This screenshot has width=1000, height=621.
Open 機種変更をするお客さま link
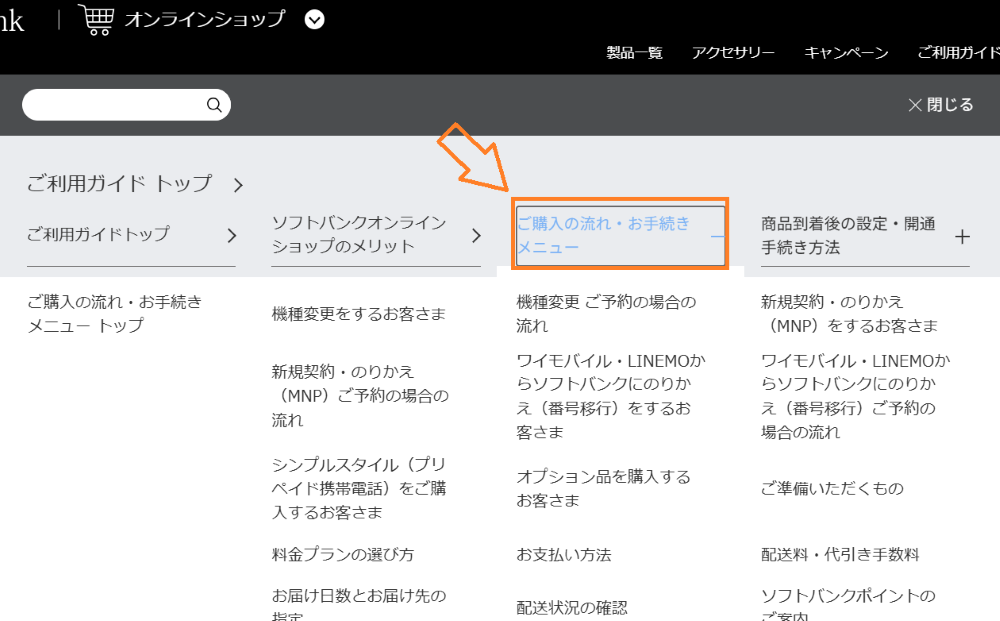(358, 314)
